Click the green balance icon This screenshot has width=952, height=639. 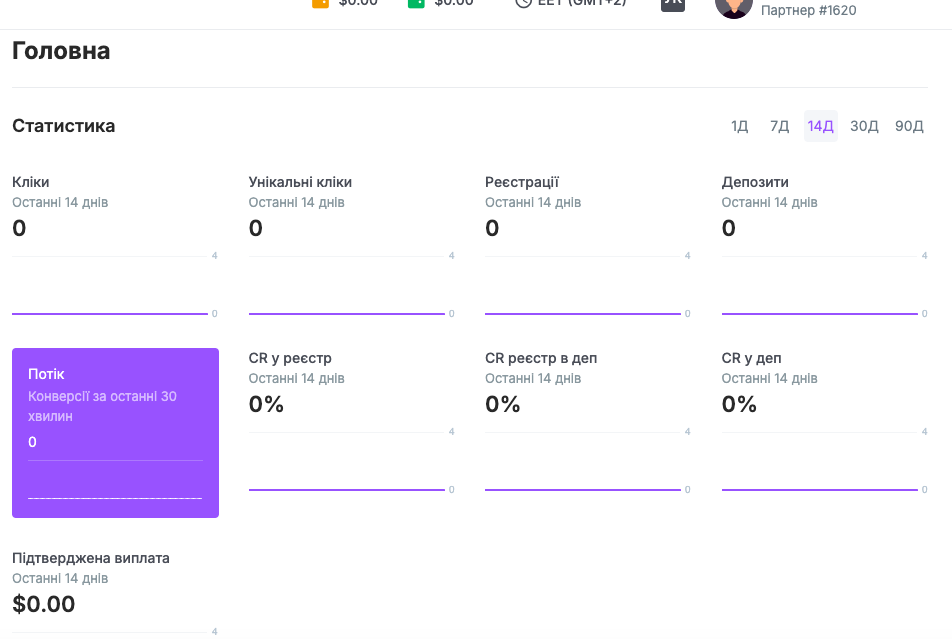click(x=416, y=3)
